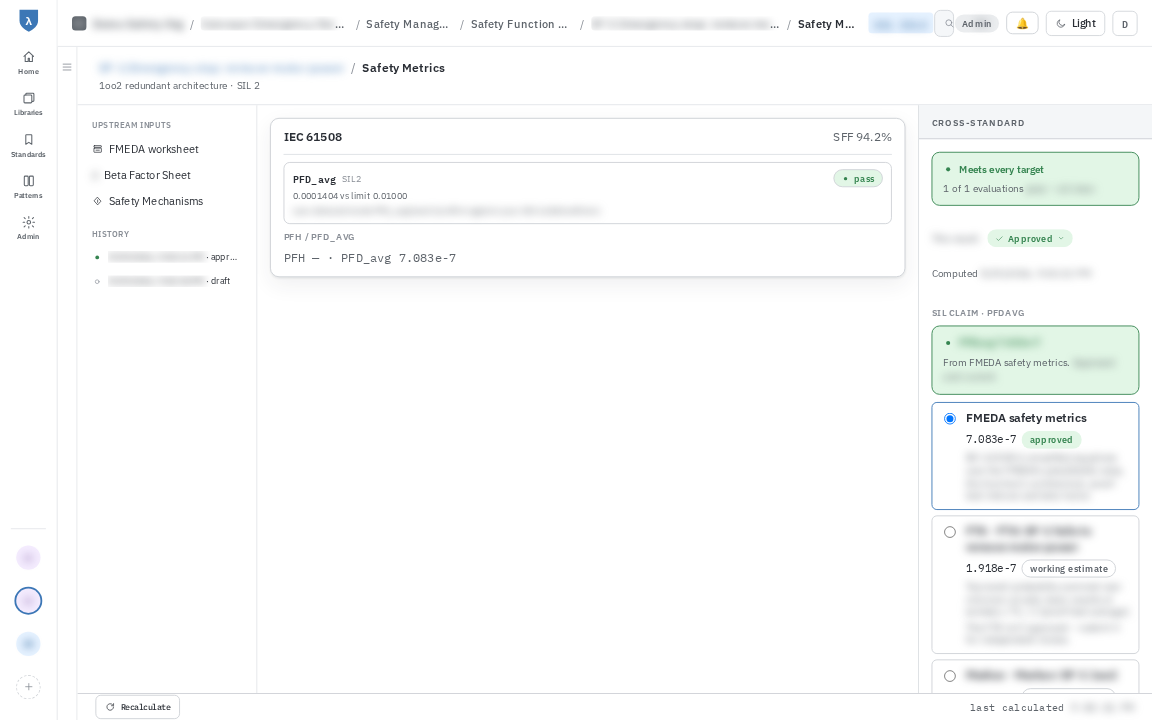Click the Safety Metrics page title
1152x720 pixels.
(x=403, y=68)
